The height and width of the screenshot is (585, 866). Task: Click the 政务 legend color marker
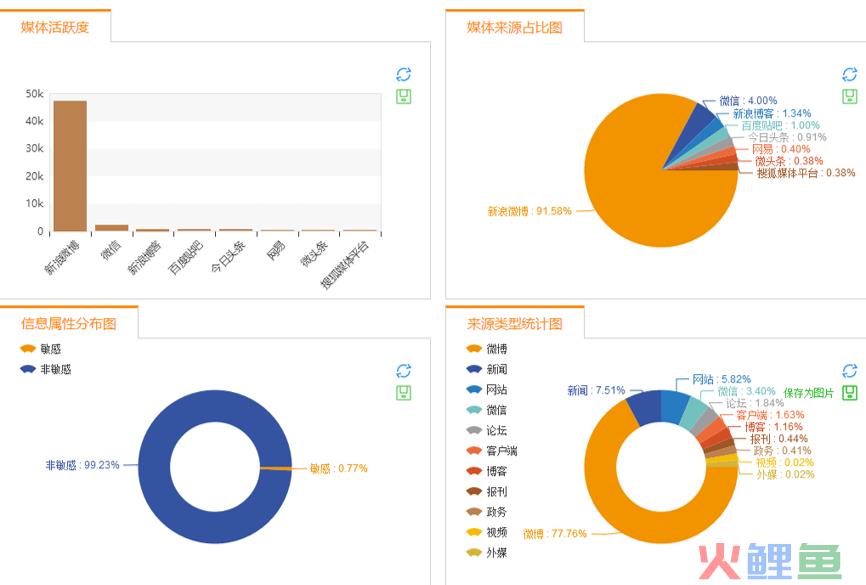click(x=474, y=512)
